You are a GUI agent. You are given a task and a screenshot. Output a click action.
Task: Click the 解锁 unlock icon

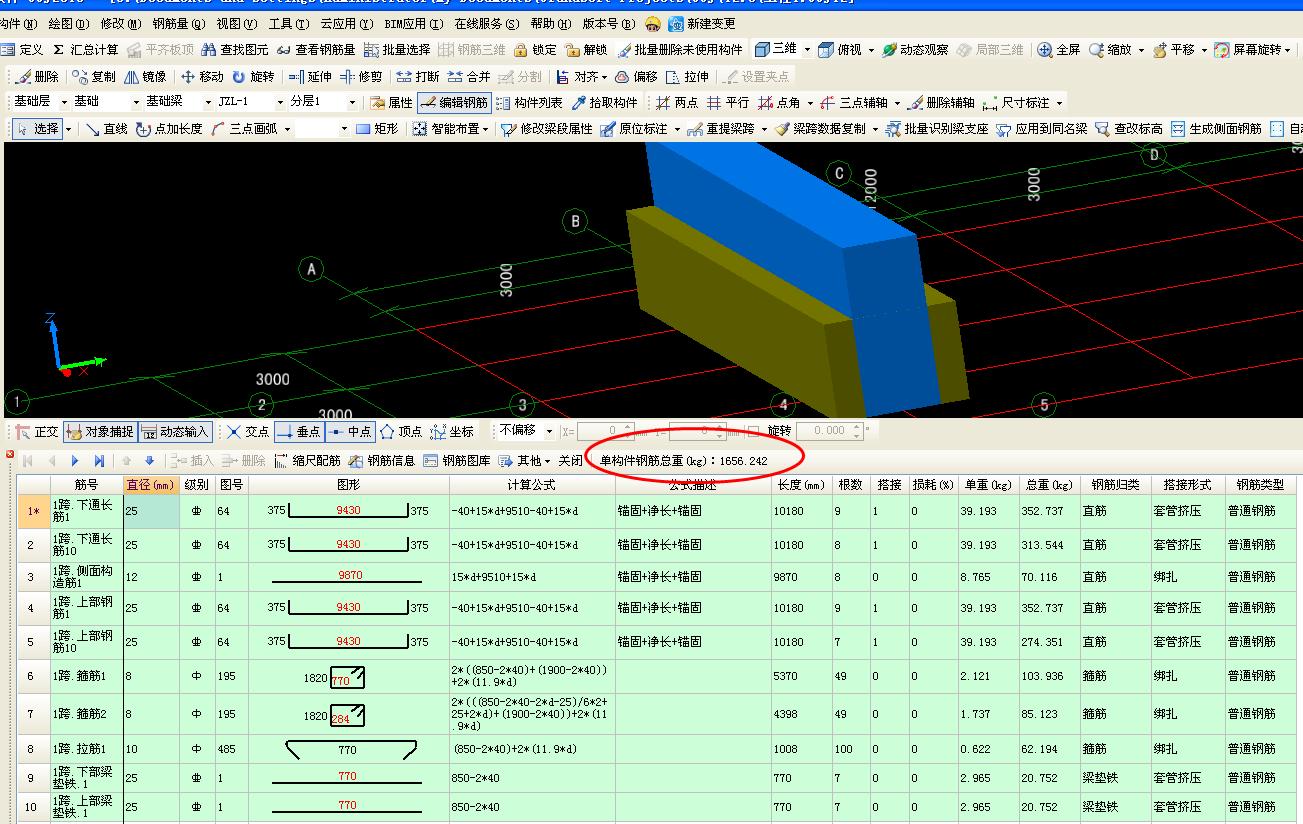click(586, 50)
